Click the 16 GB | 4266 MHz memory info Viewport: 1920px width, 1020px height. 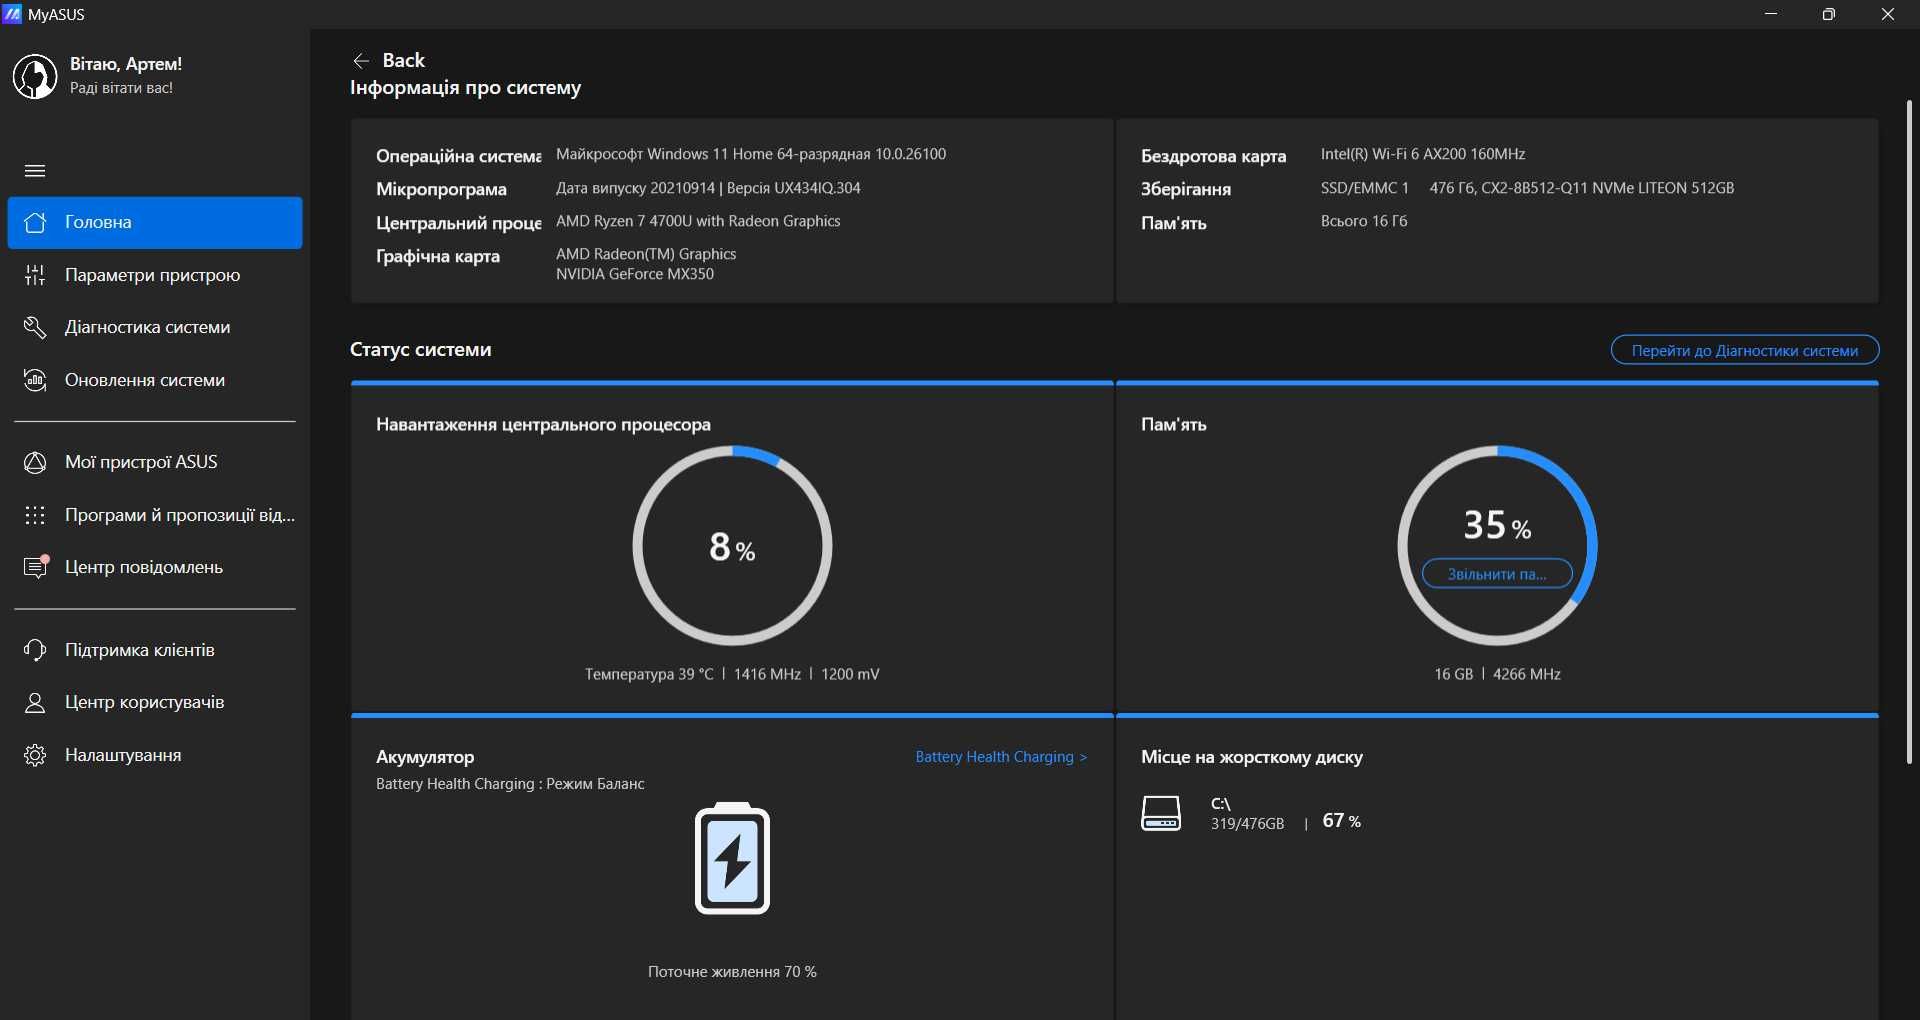pos(1497,674)
